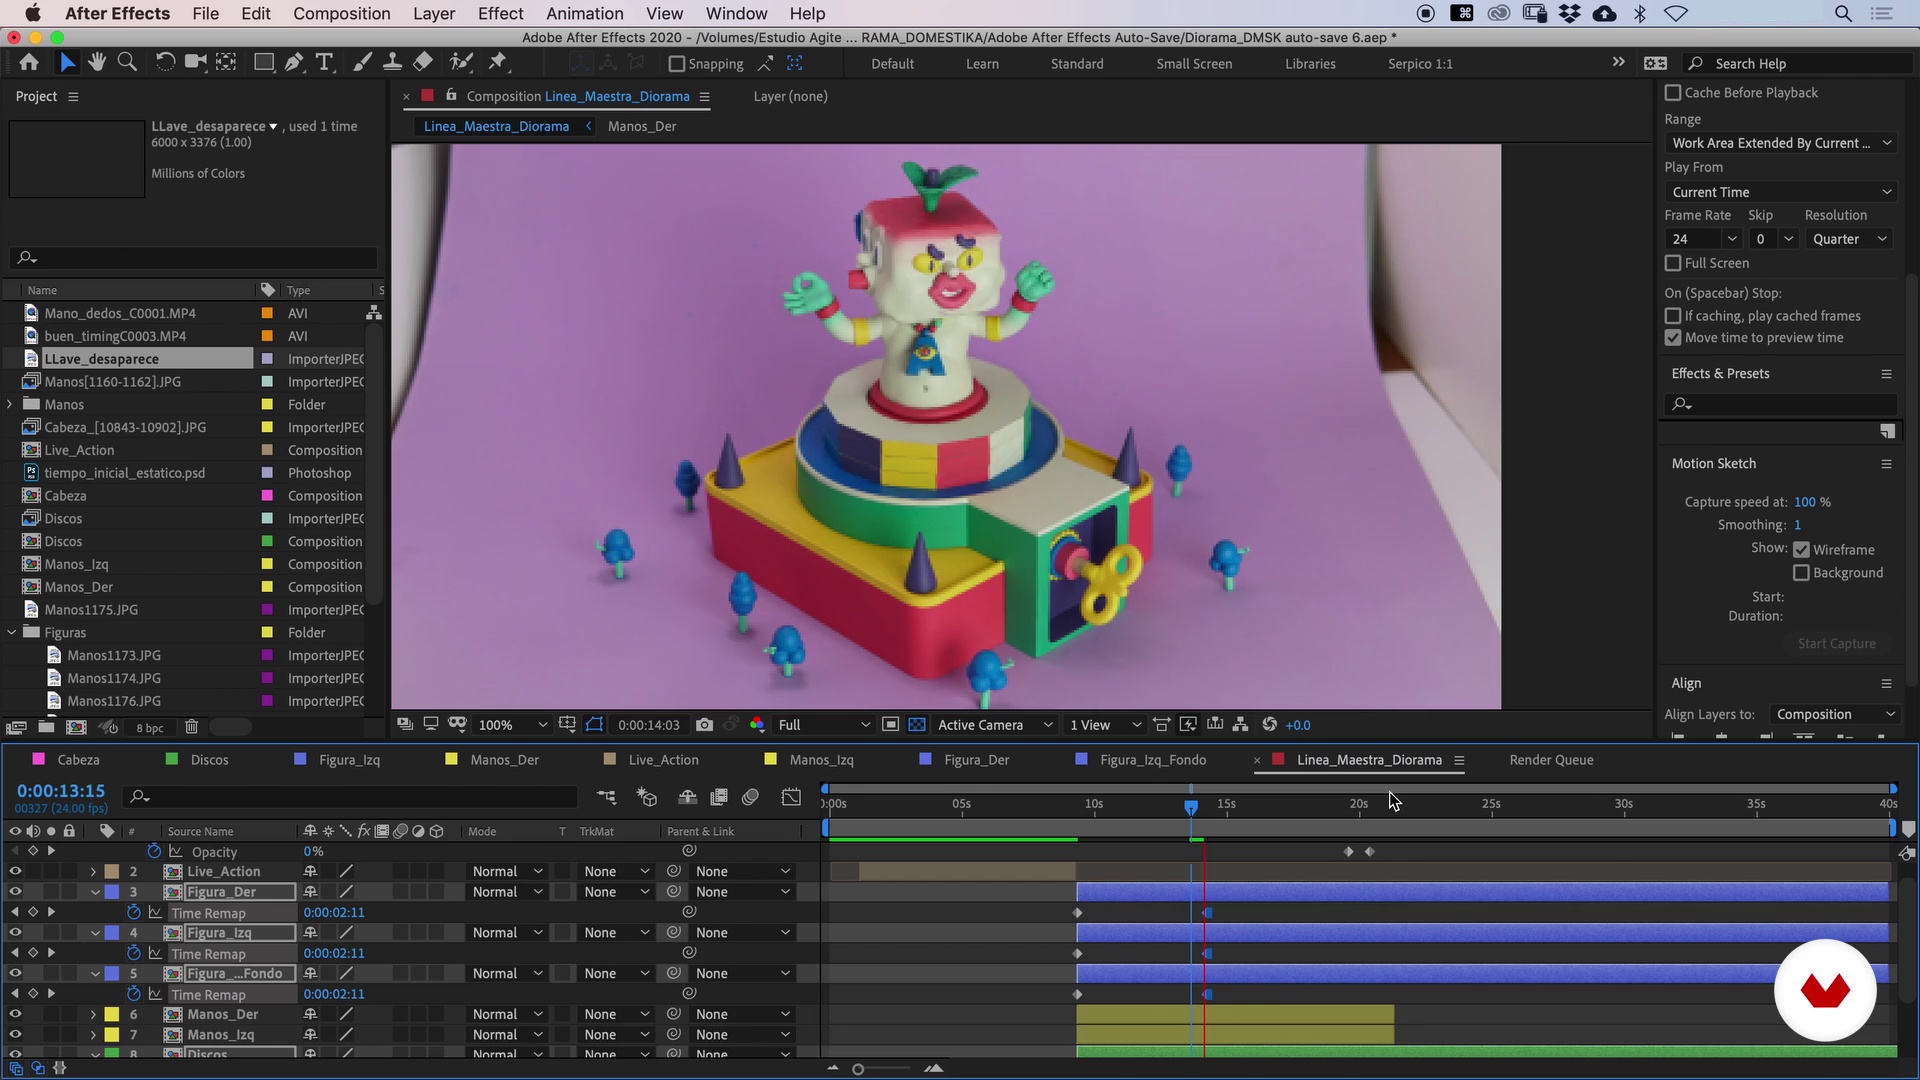Switch to the Render Queue tab
Viewport: 1920px width, 1080px height.
point(1551,760)
